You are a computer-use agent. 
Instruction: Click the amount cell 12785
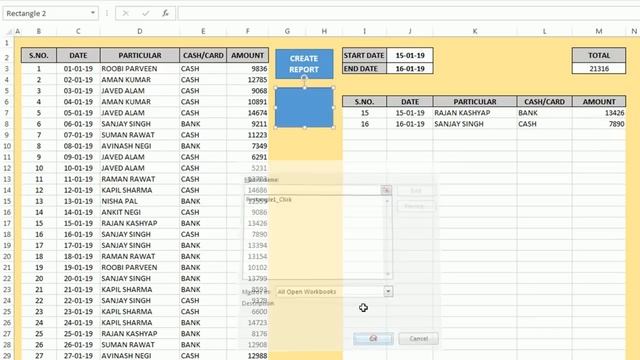[x=247, y=80]
